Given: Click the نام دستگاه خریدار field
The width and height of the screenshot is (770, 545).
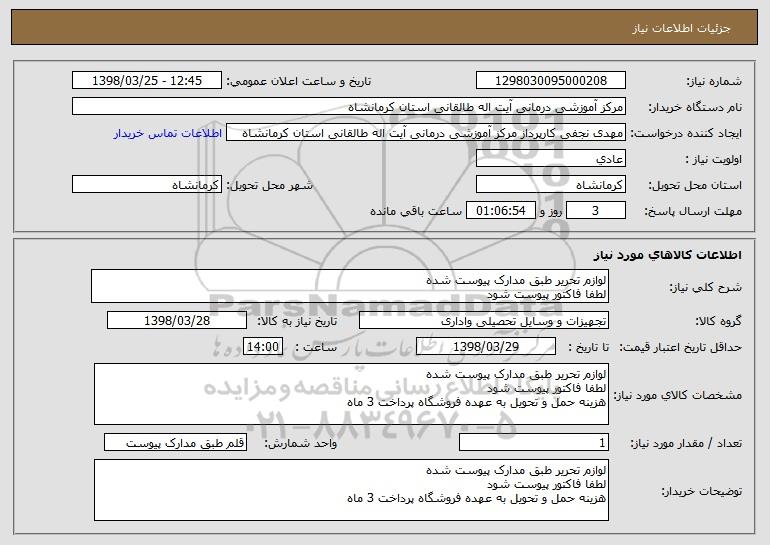Looking at the screenshot, I should pos(349,106).
